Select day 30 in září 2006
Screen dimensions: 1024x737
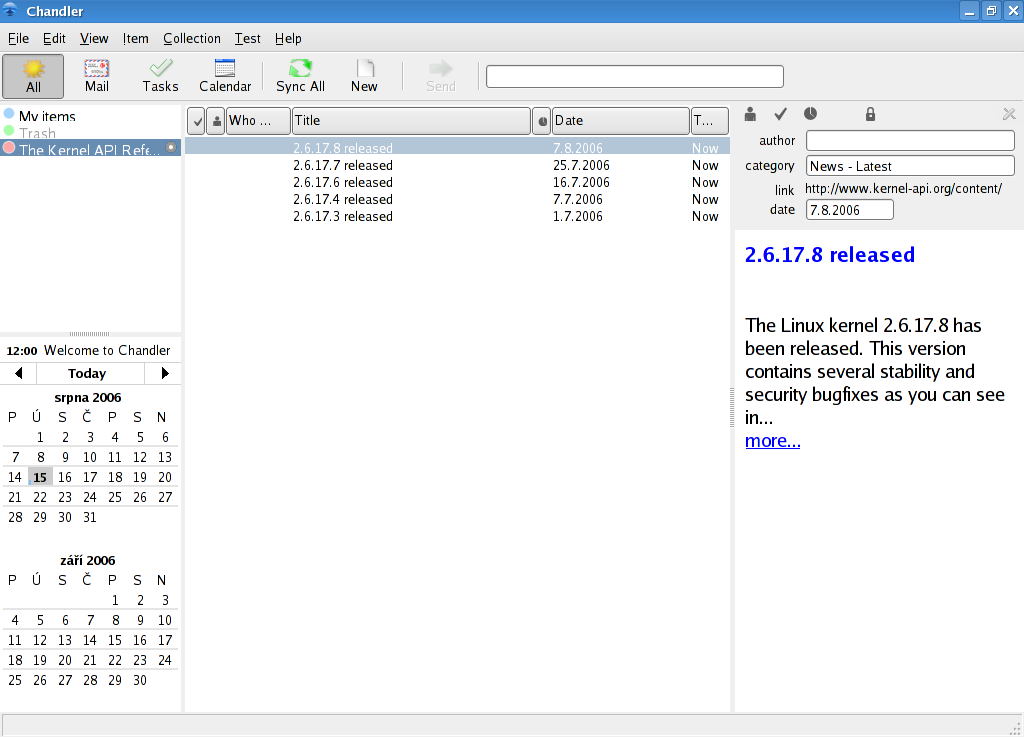pos(140,680)
